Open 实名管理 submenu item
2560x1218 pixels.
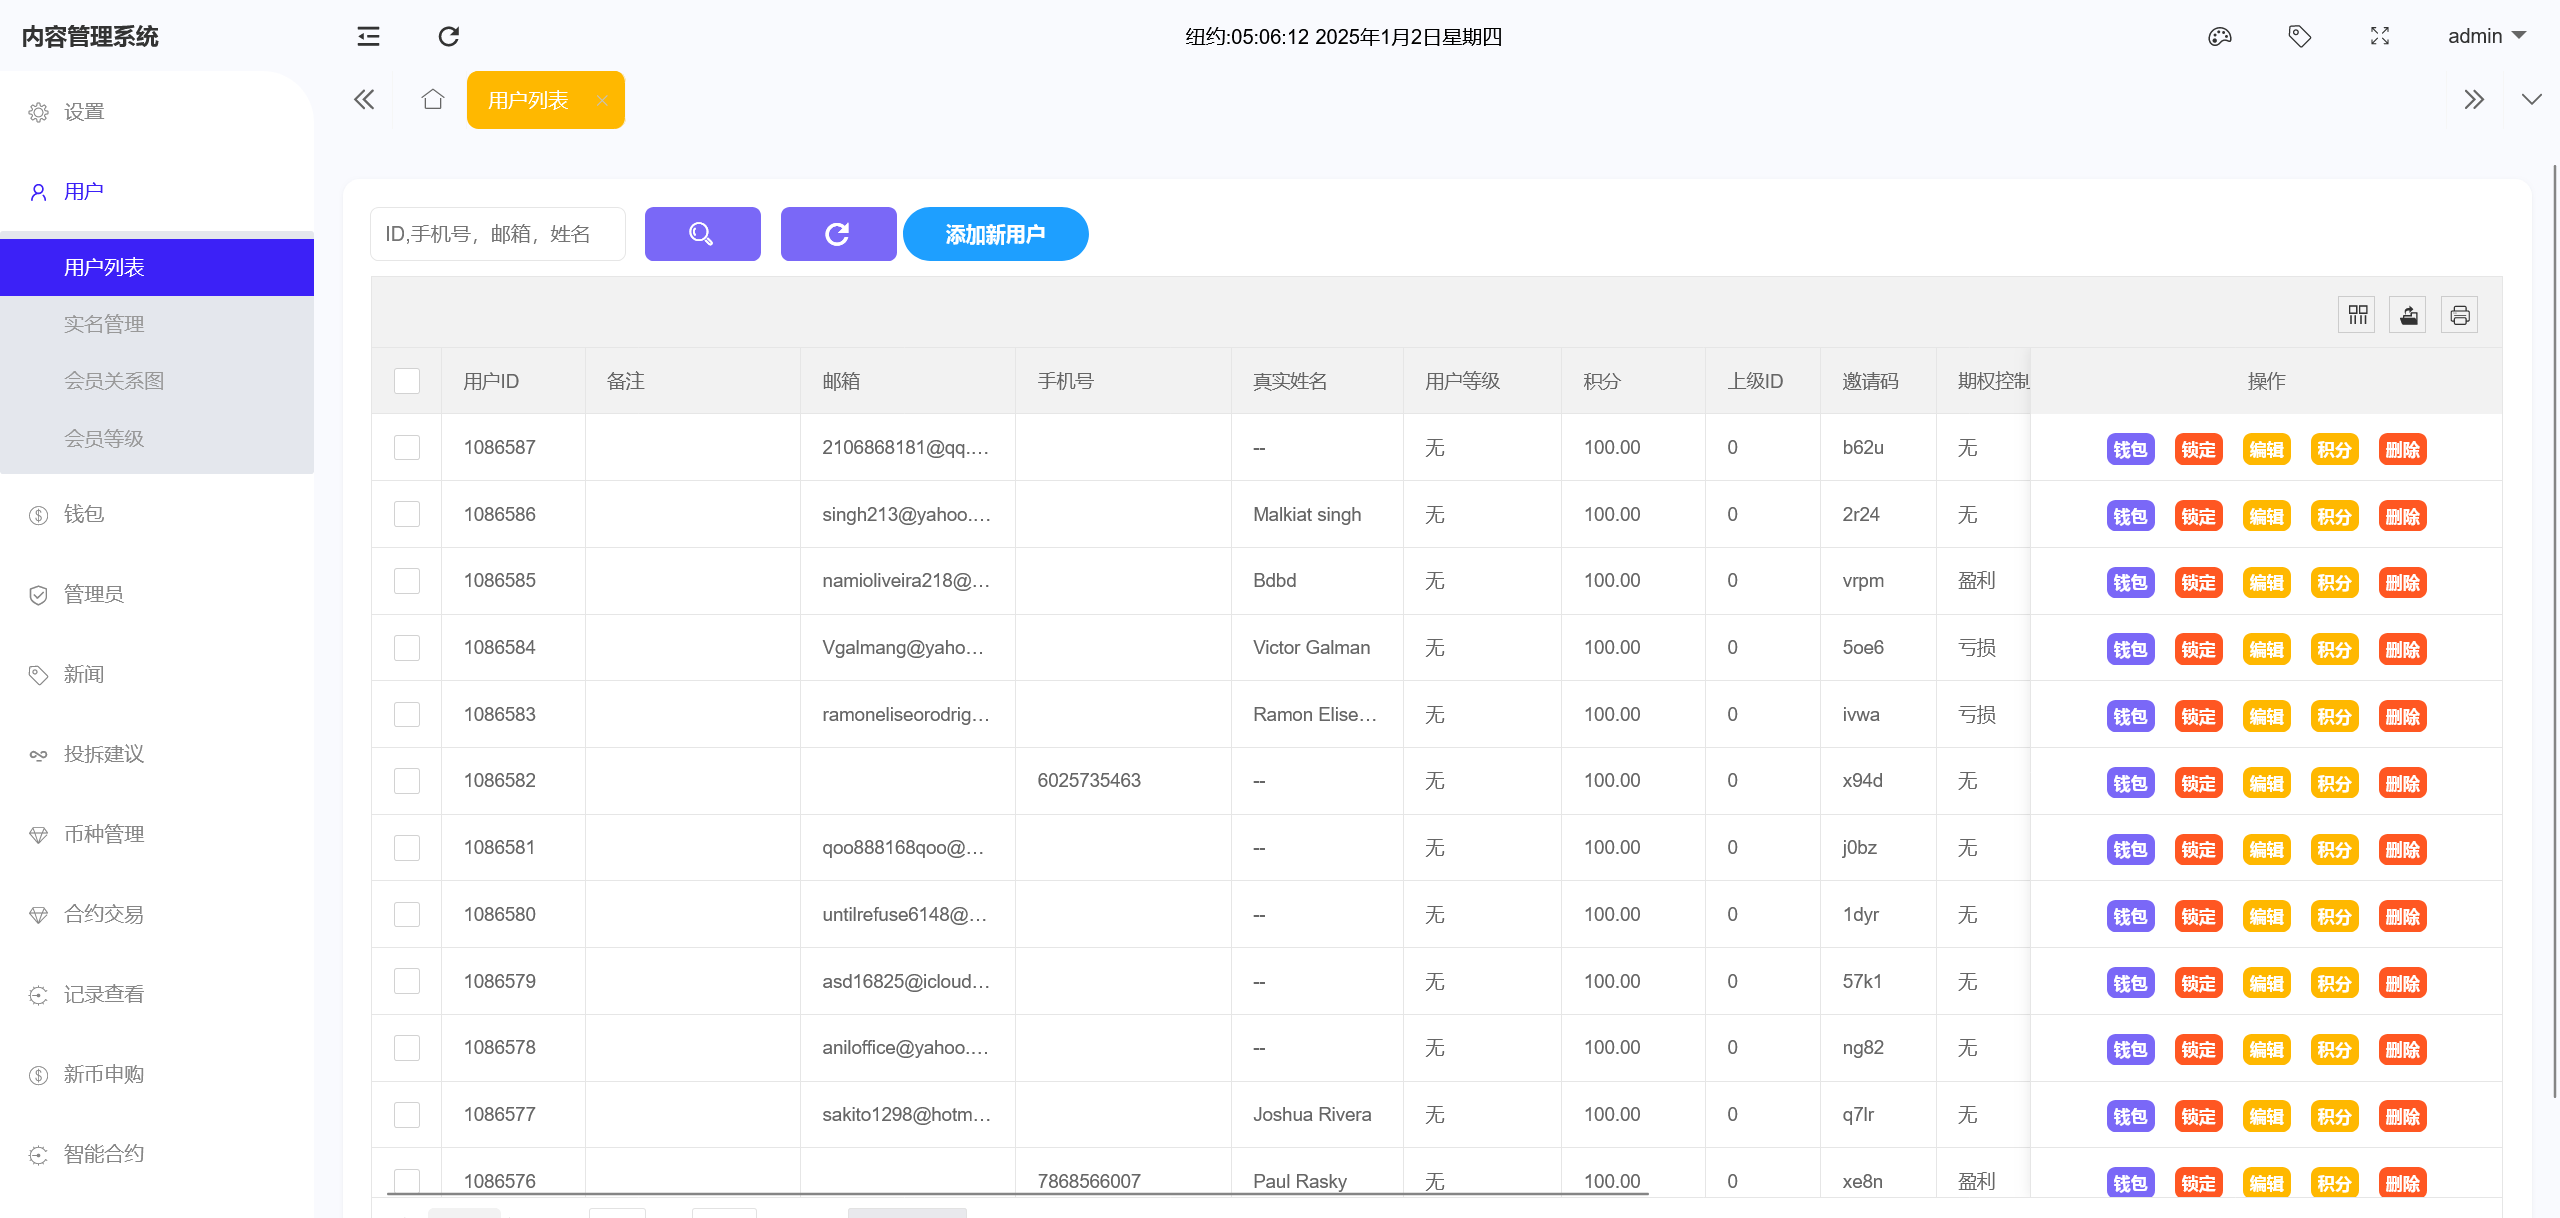[104, 324]
